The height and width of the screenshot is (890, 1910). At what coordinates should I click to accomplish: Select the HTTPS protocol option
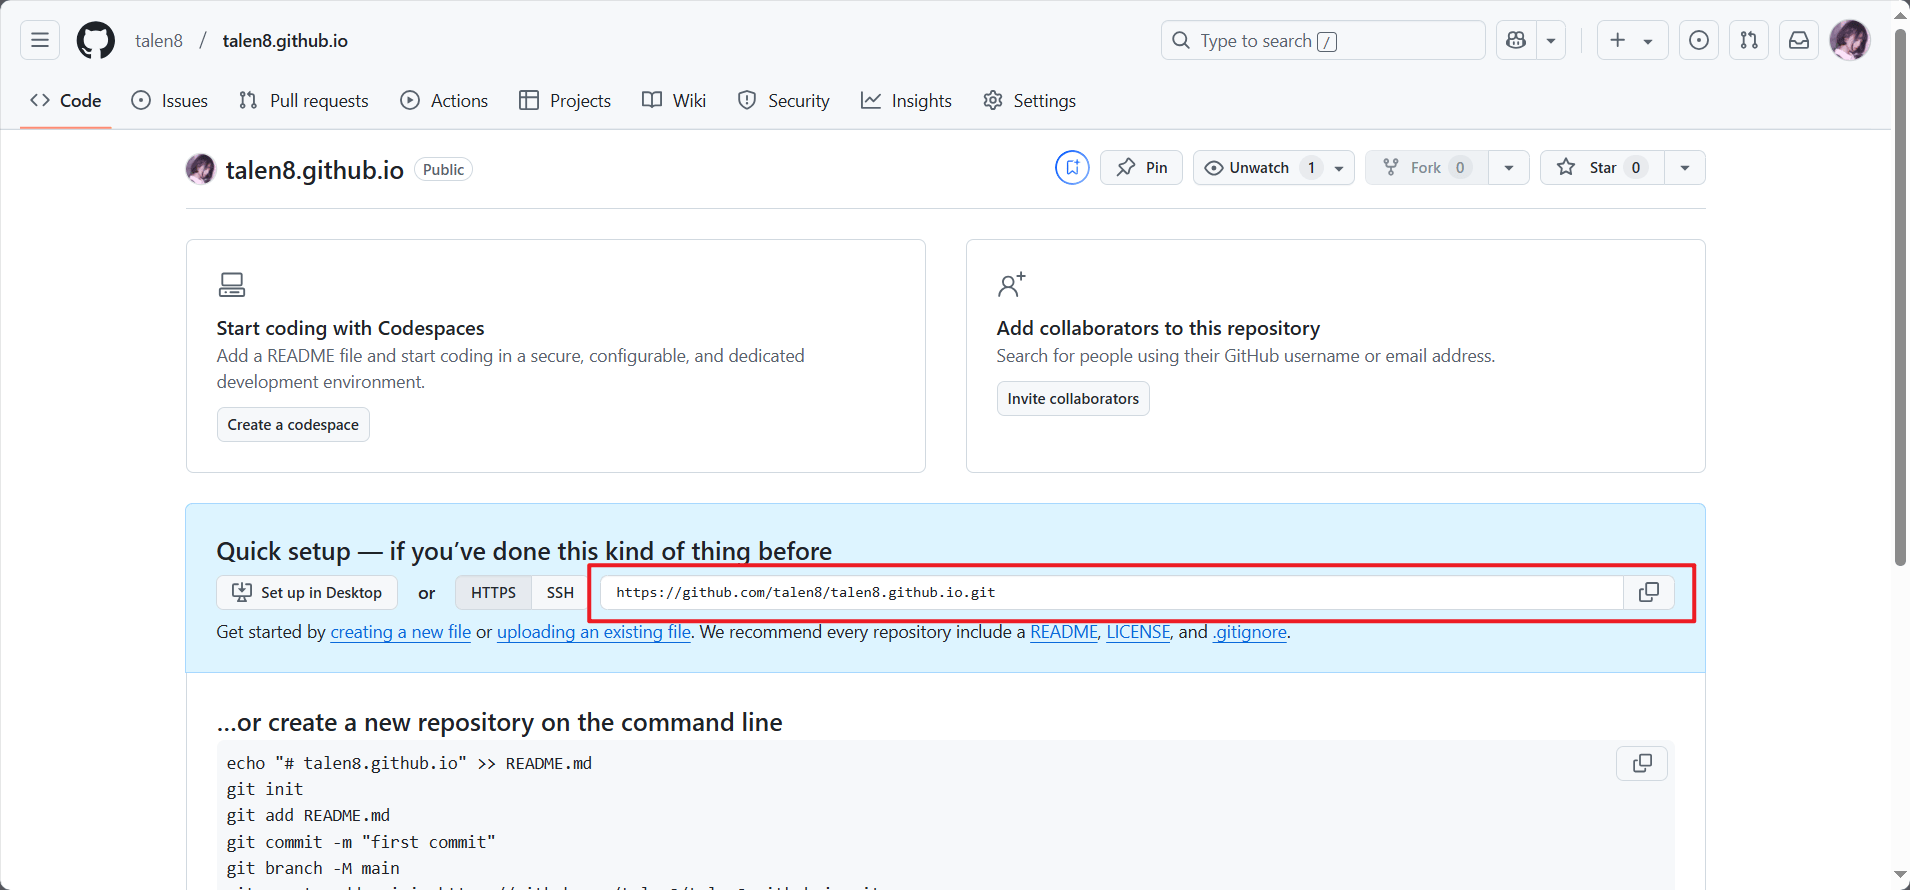(493, 592)
